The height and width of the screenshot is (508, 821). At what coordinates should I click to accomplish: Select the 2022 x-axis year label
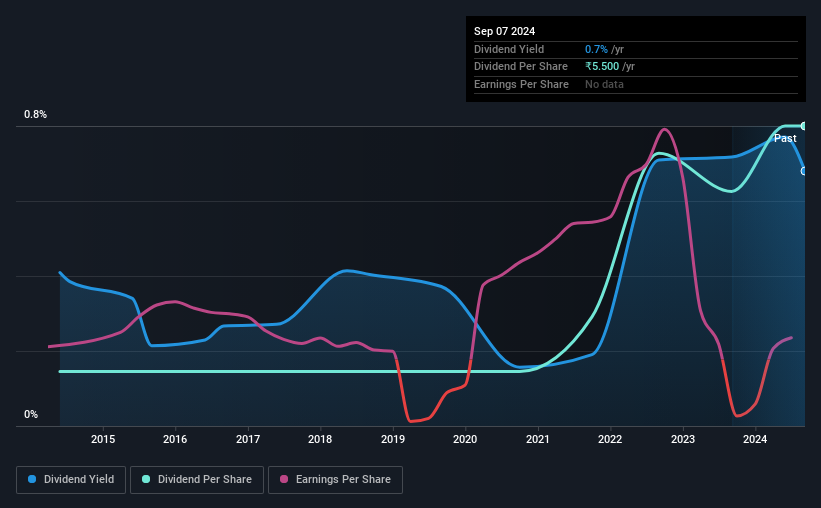pyautogui.click(x=610, y=439)
